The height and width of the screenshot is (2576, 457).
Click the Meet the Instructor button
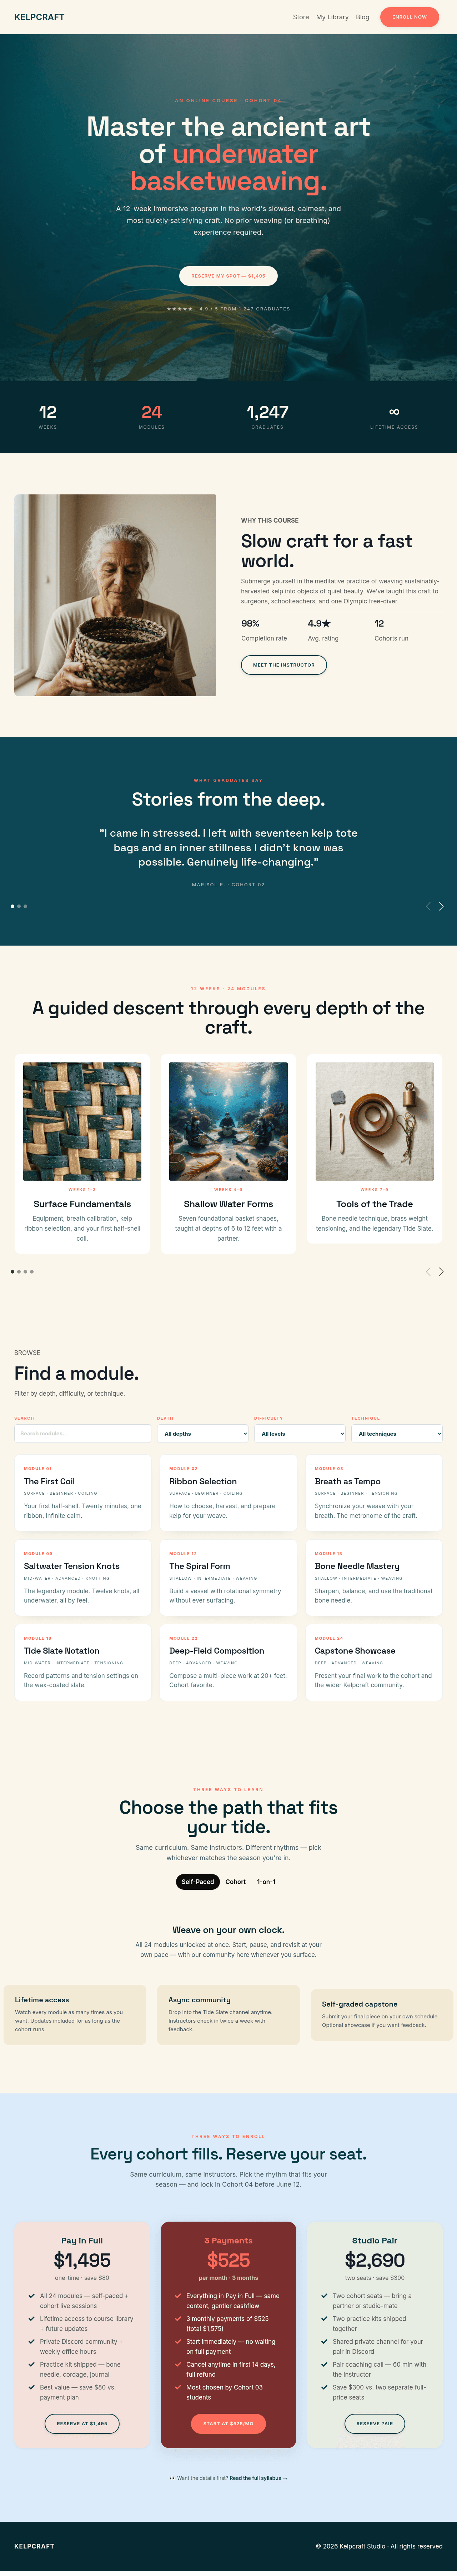click(x=284, y=665)
